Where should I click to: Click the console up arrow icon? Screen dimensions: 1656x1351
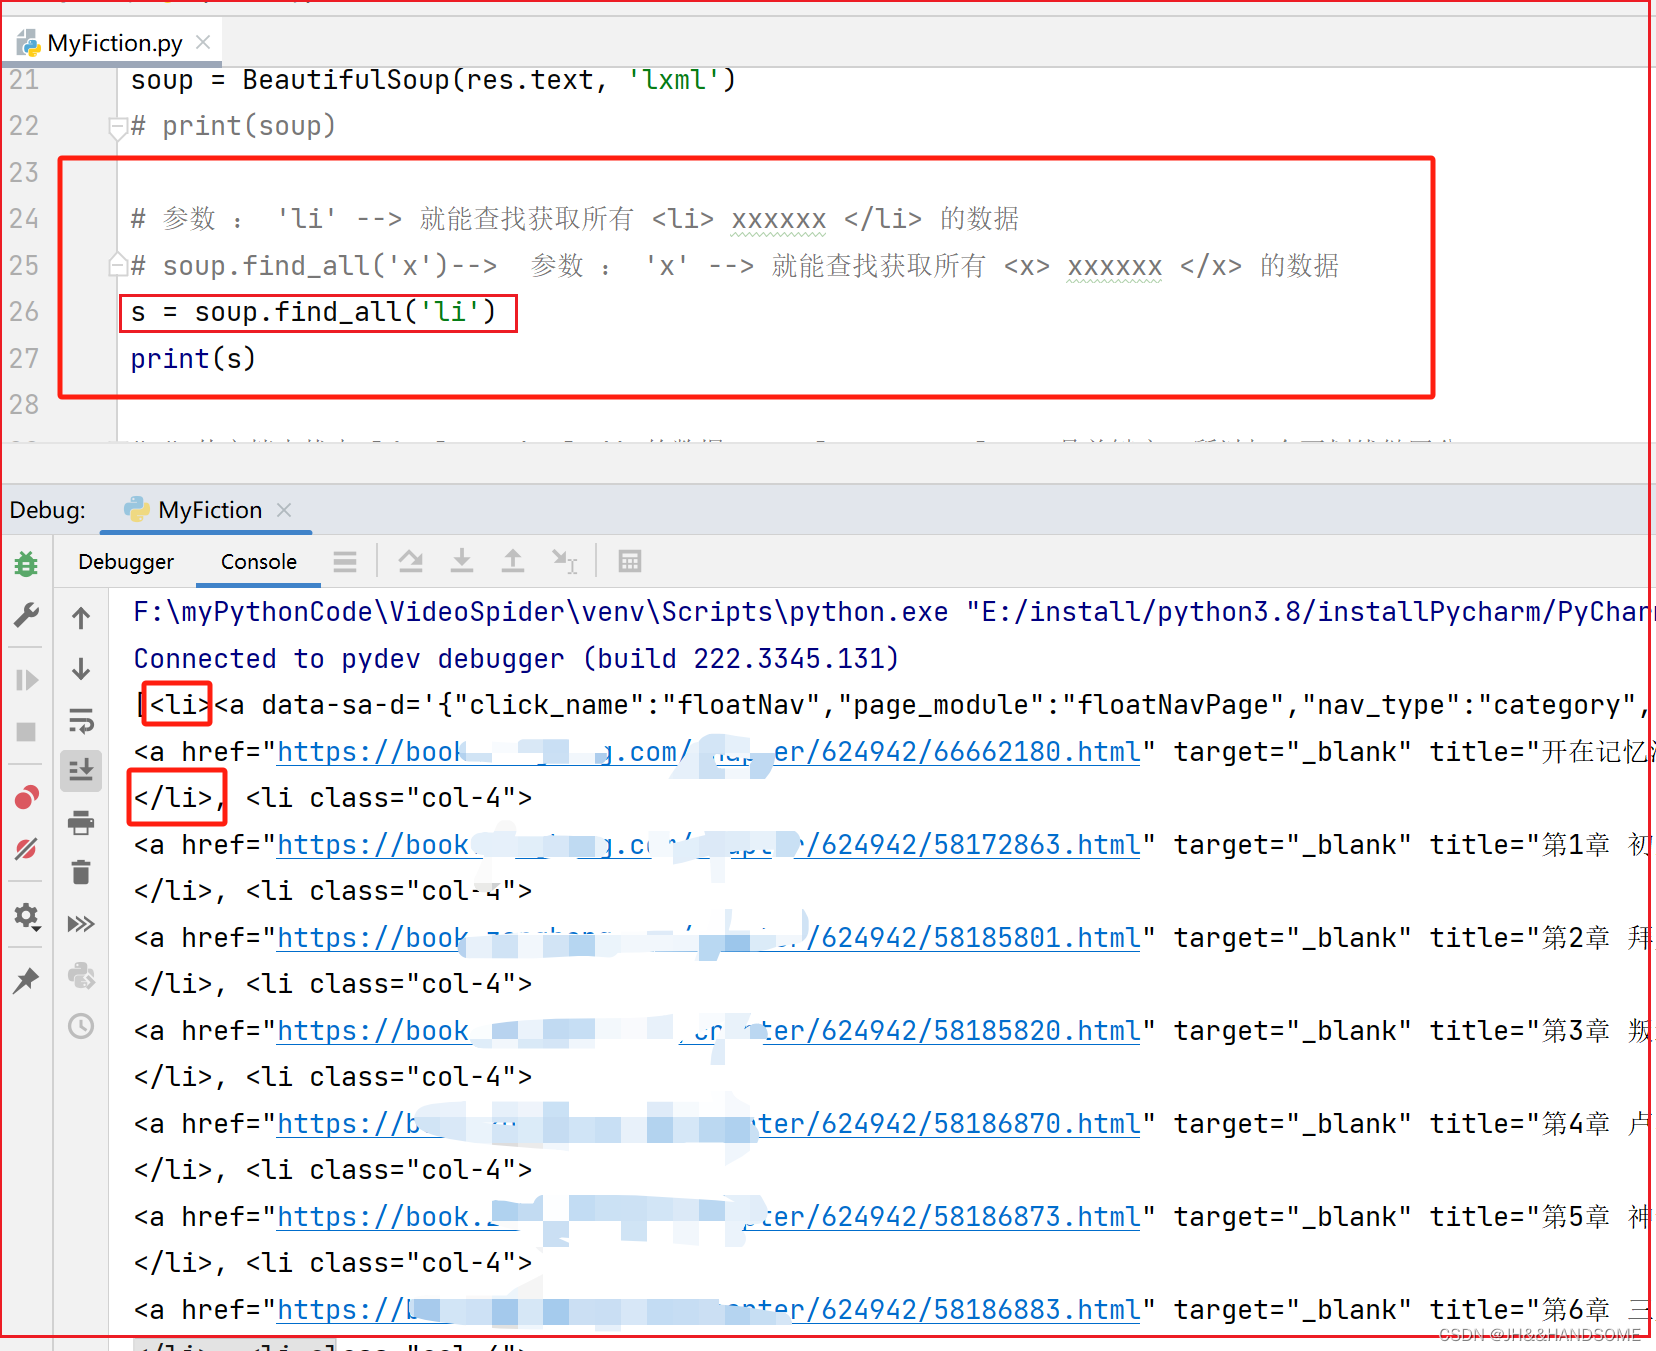81,618
